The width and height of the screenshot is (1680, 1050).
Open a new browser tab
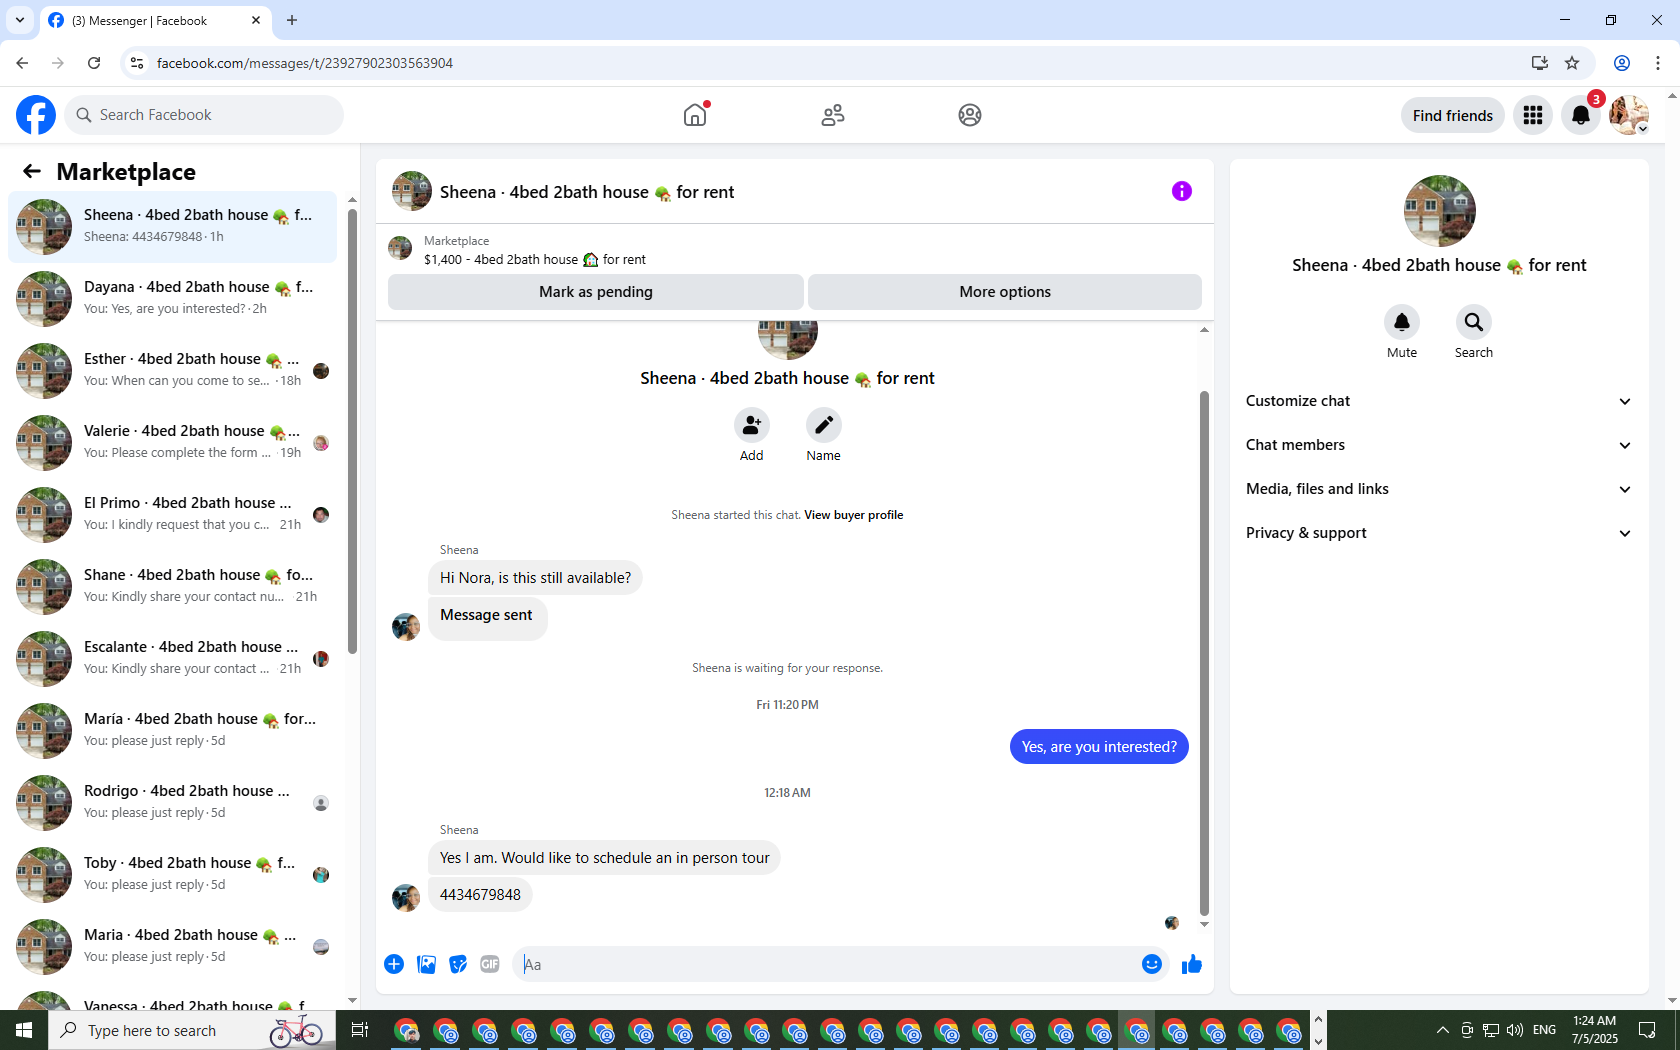coord(292,20)
